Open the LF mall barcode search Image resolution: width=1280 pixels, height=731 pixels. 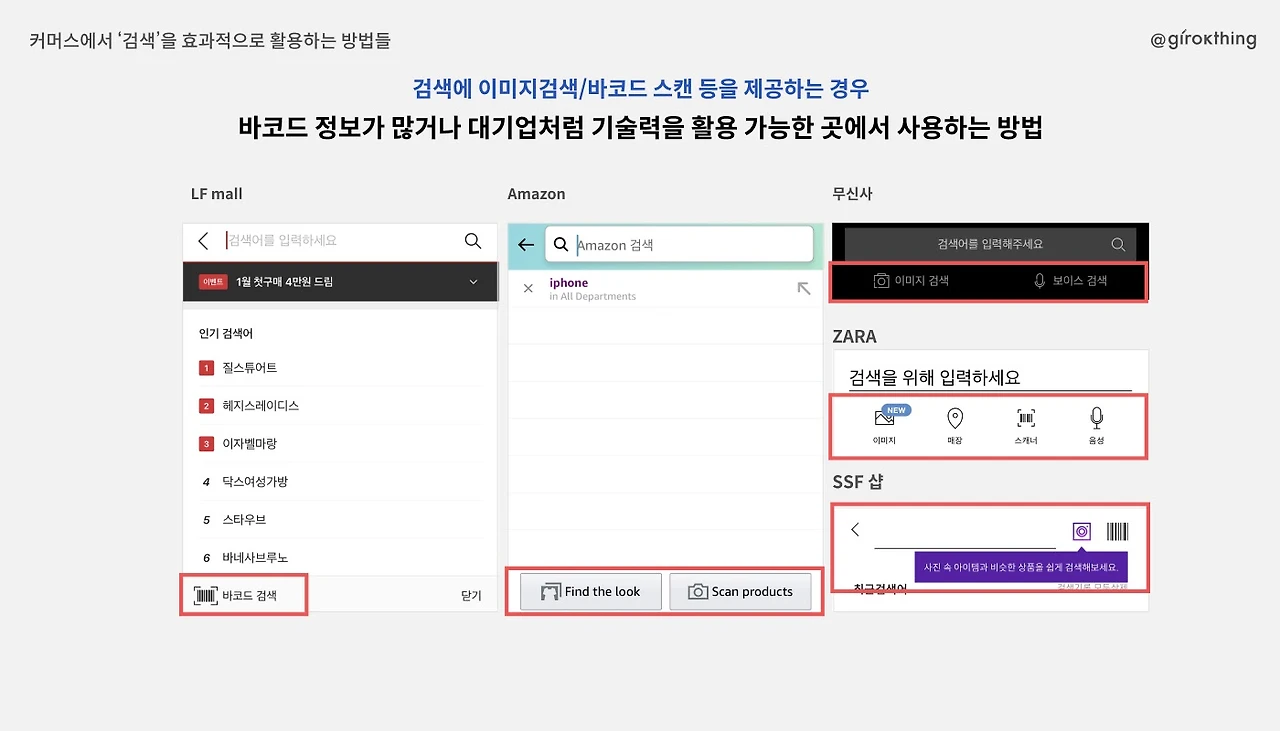click(x=236, y=595)
